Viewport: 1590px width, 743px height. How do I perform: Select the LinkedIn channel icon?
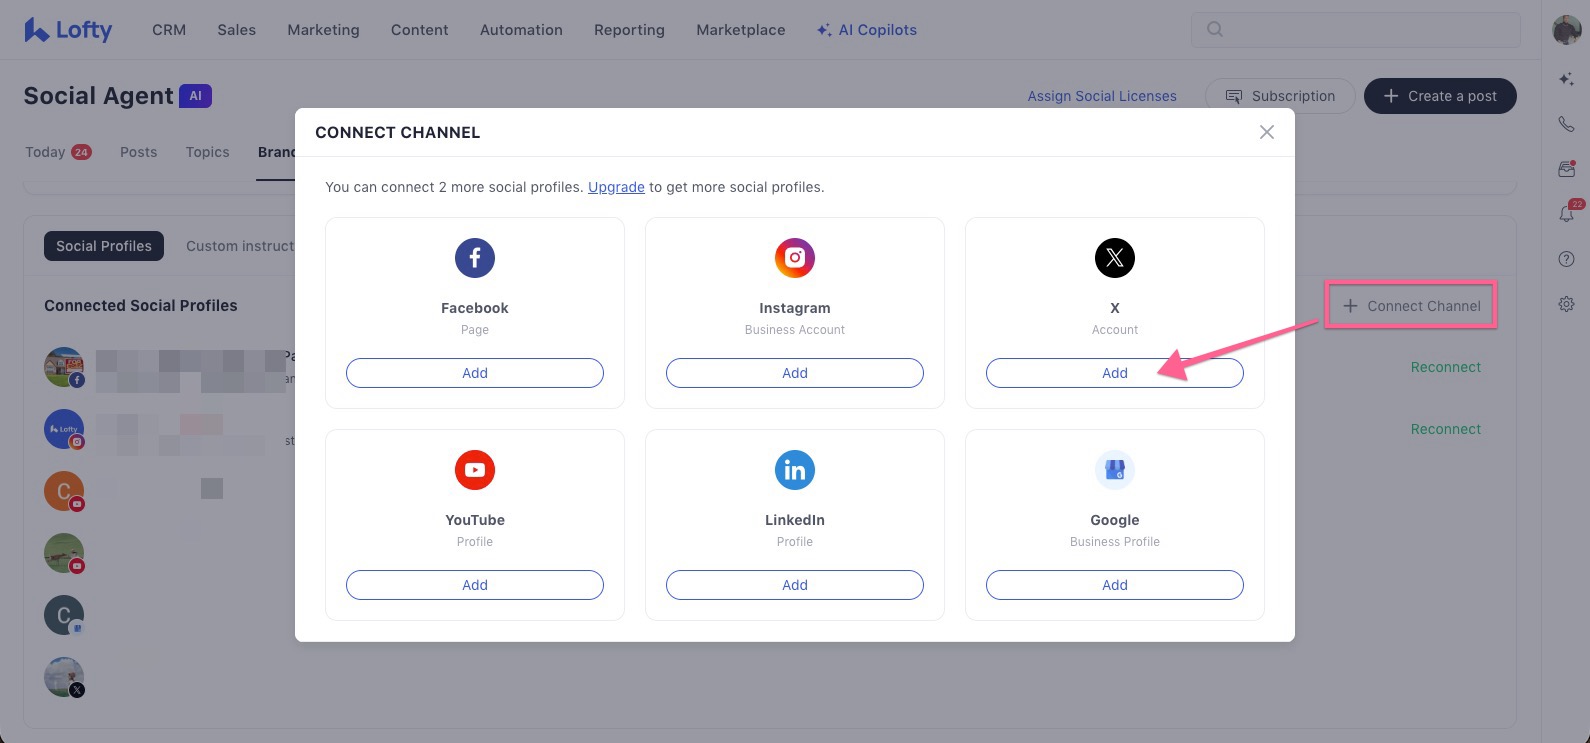click(x=795, y=470)
